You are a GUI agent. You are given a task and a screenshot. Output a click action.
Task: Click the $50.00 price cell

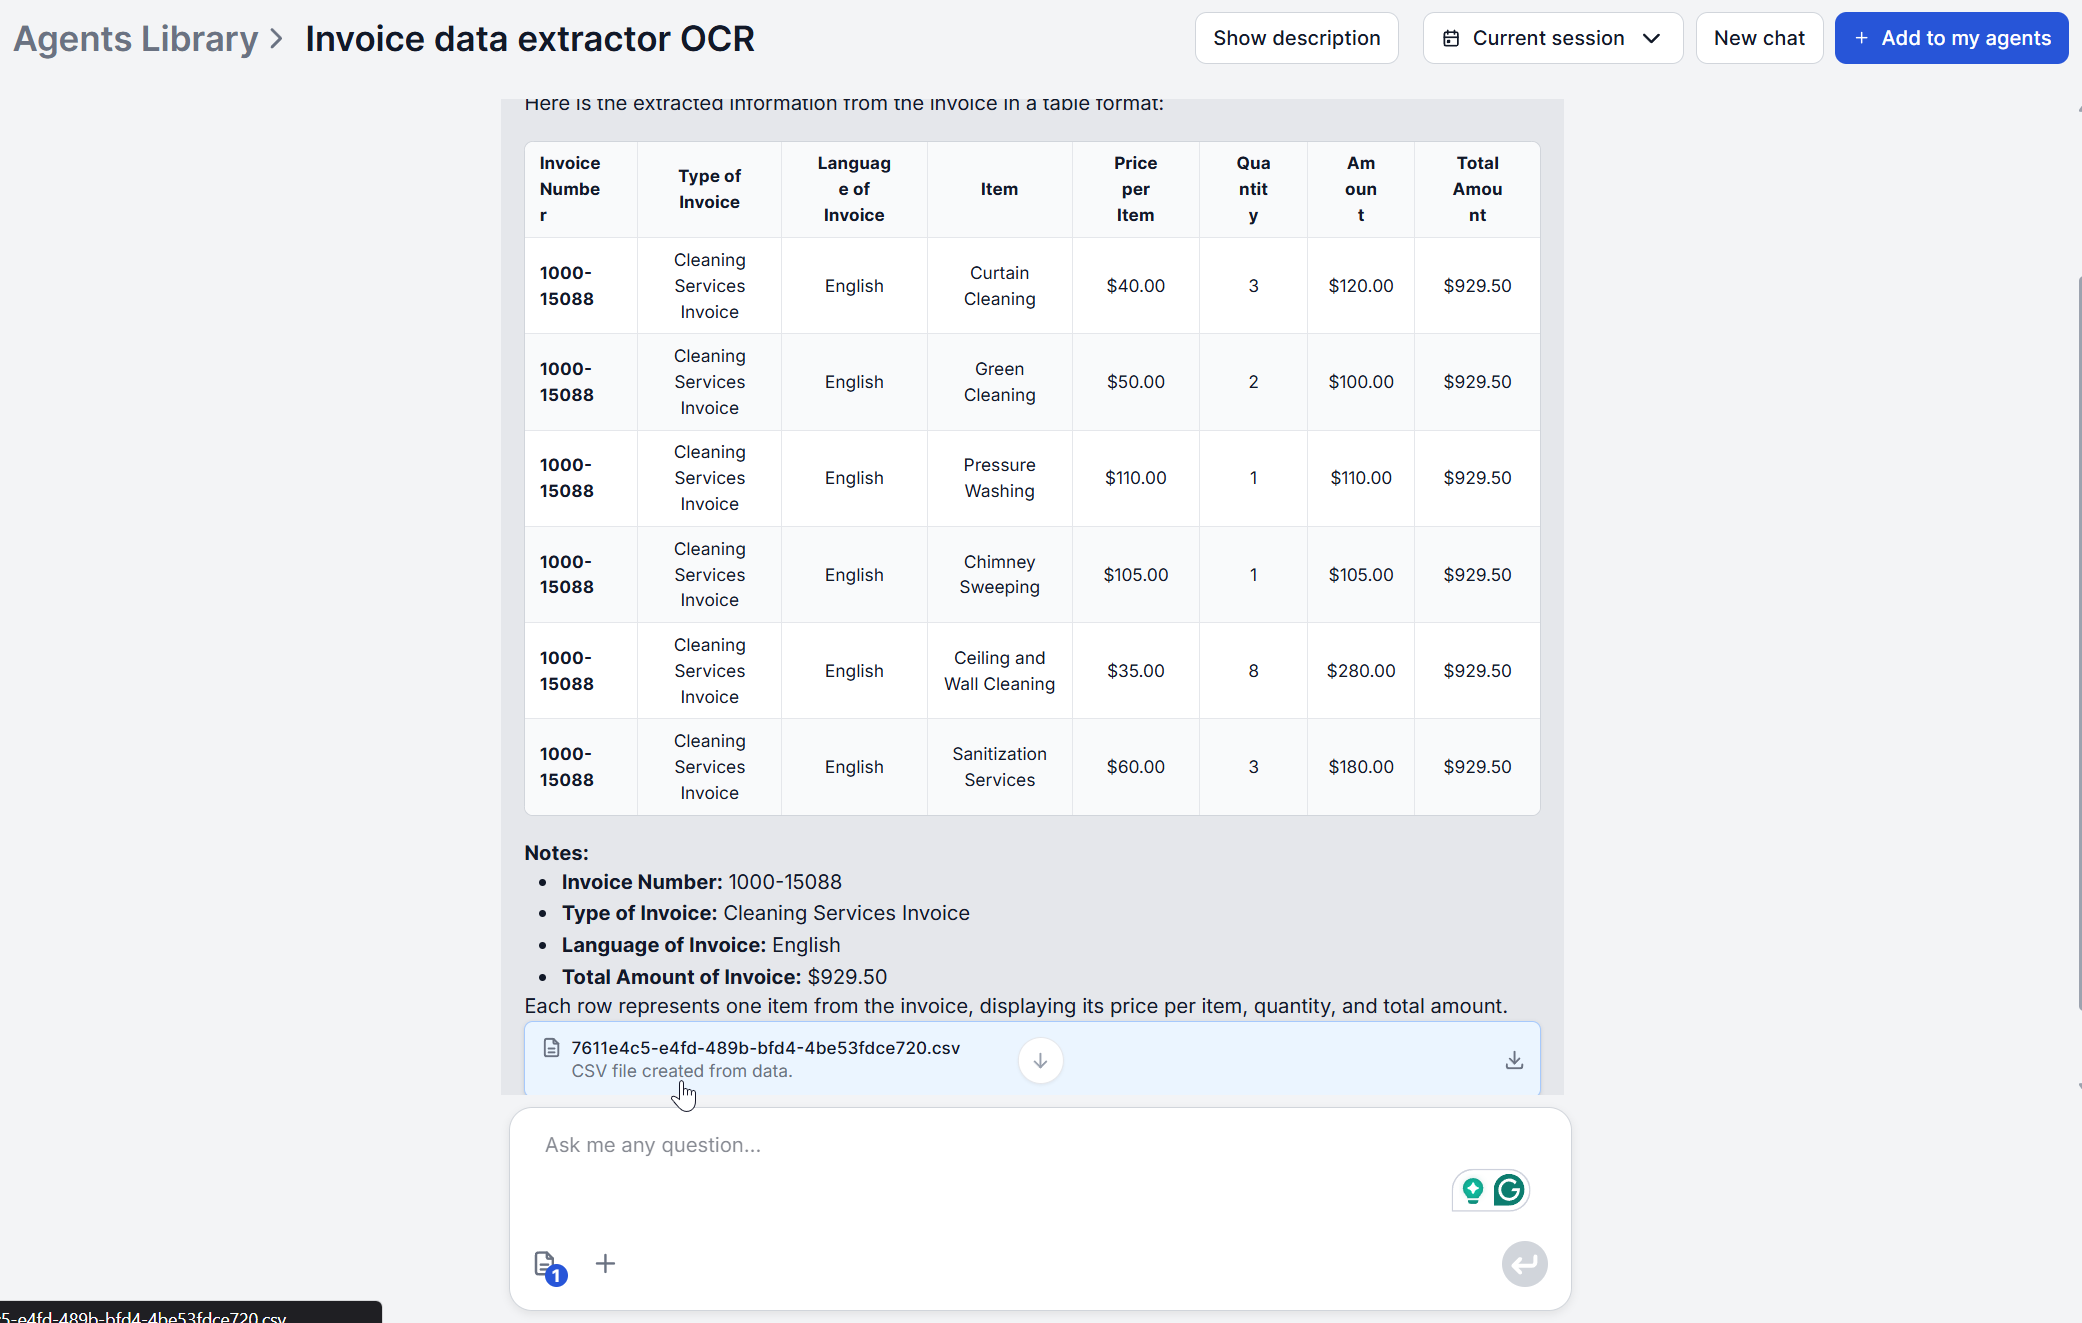pos(1135,382)
